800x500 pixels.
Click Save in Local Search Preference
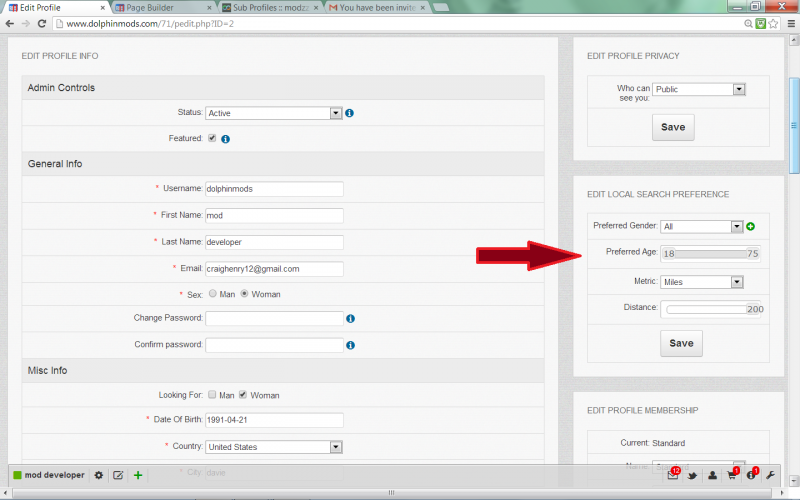coord(682,343)
